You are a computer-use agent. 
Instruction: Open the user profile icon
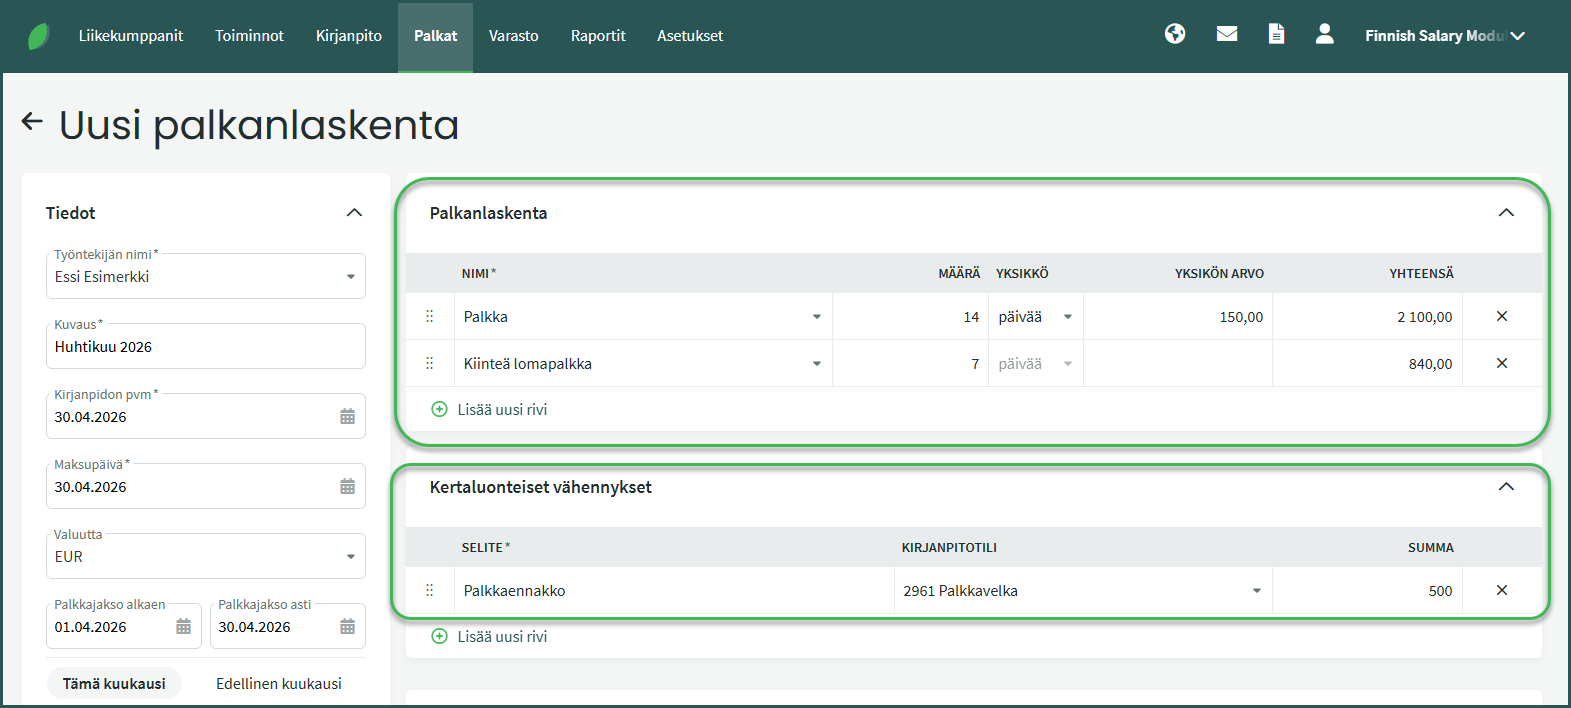coord(1324,35)
